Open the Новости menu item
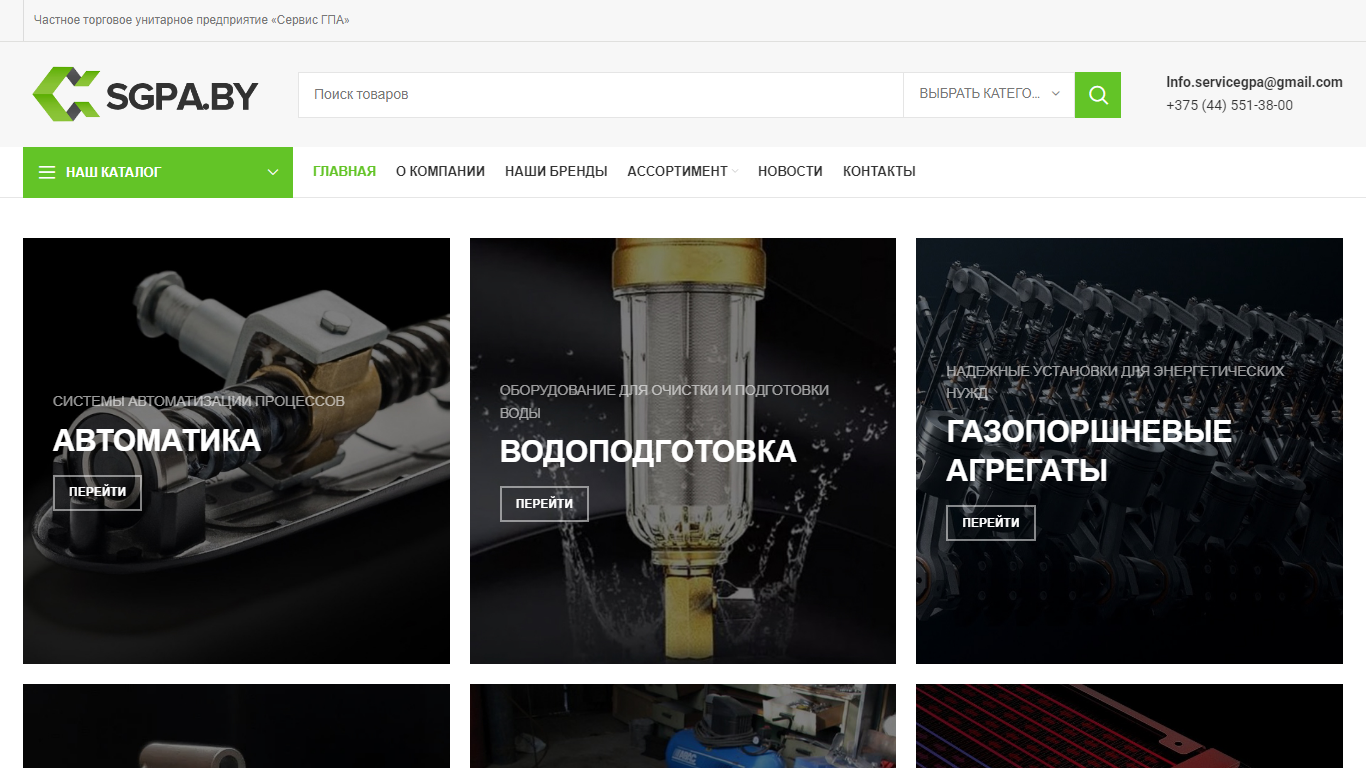Viewport: 1366px width, 768px height. tap(790, 171)
